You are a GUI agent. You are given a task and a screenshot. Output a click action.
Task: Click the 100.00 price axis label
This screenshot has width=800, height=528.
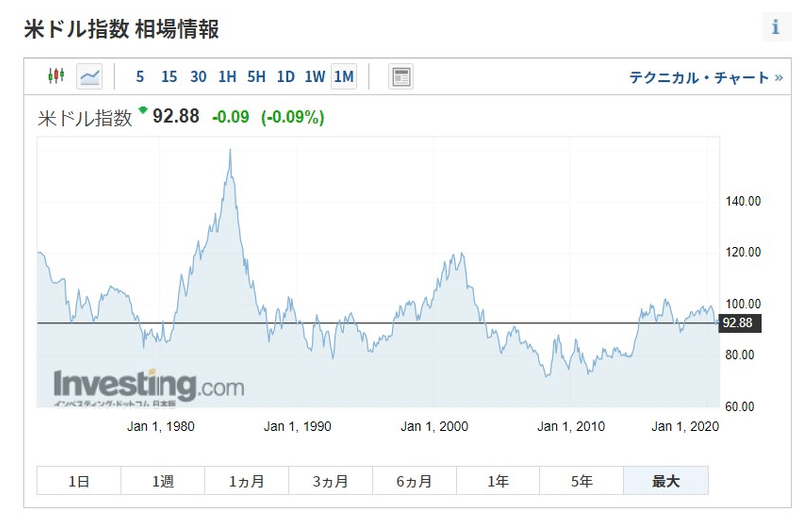click(743, 304)
